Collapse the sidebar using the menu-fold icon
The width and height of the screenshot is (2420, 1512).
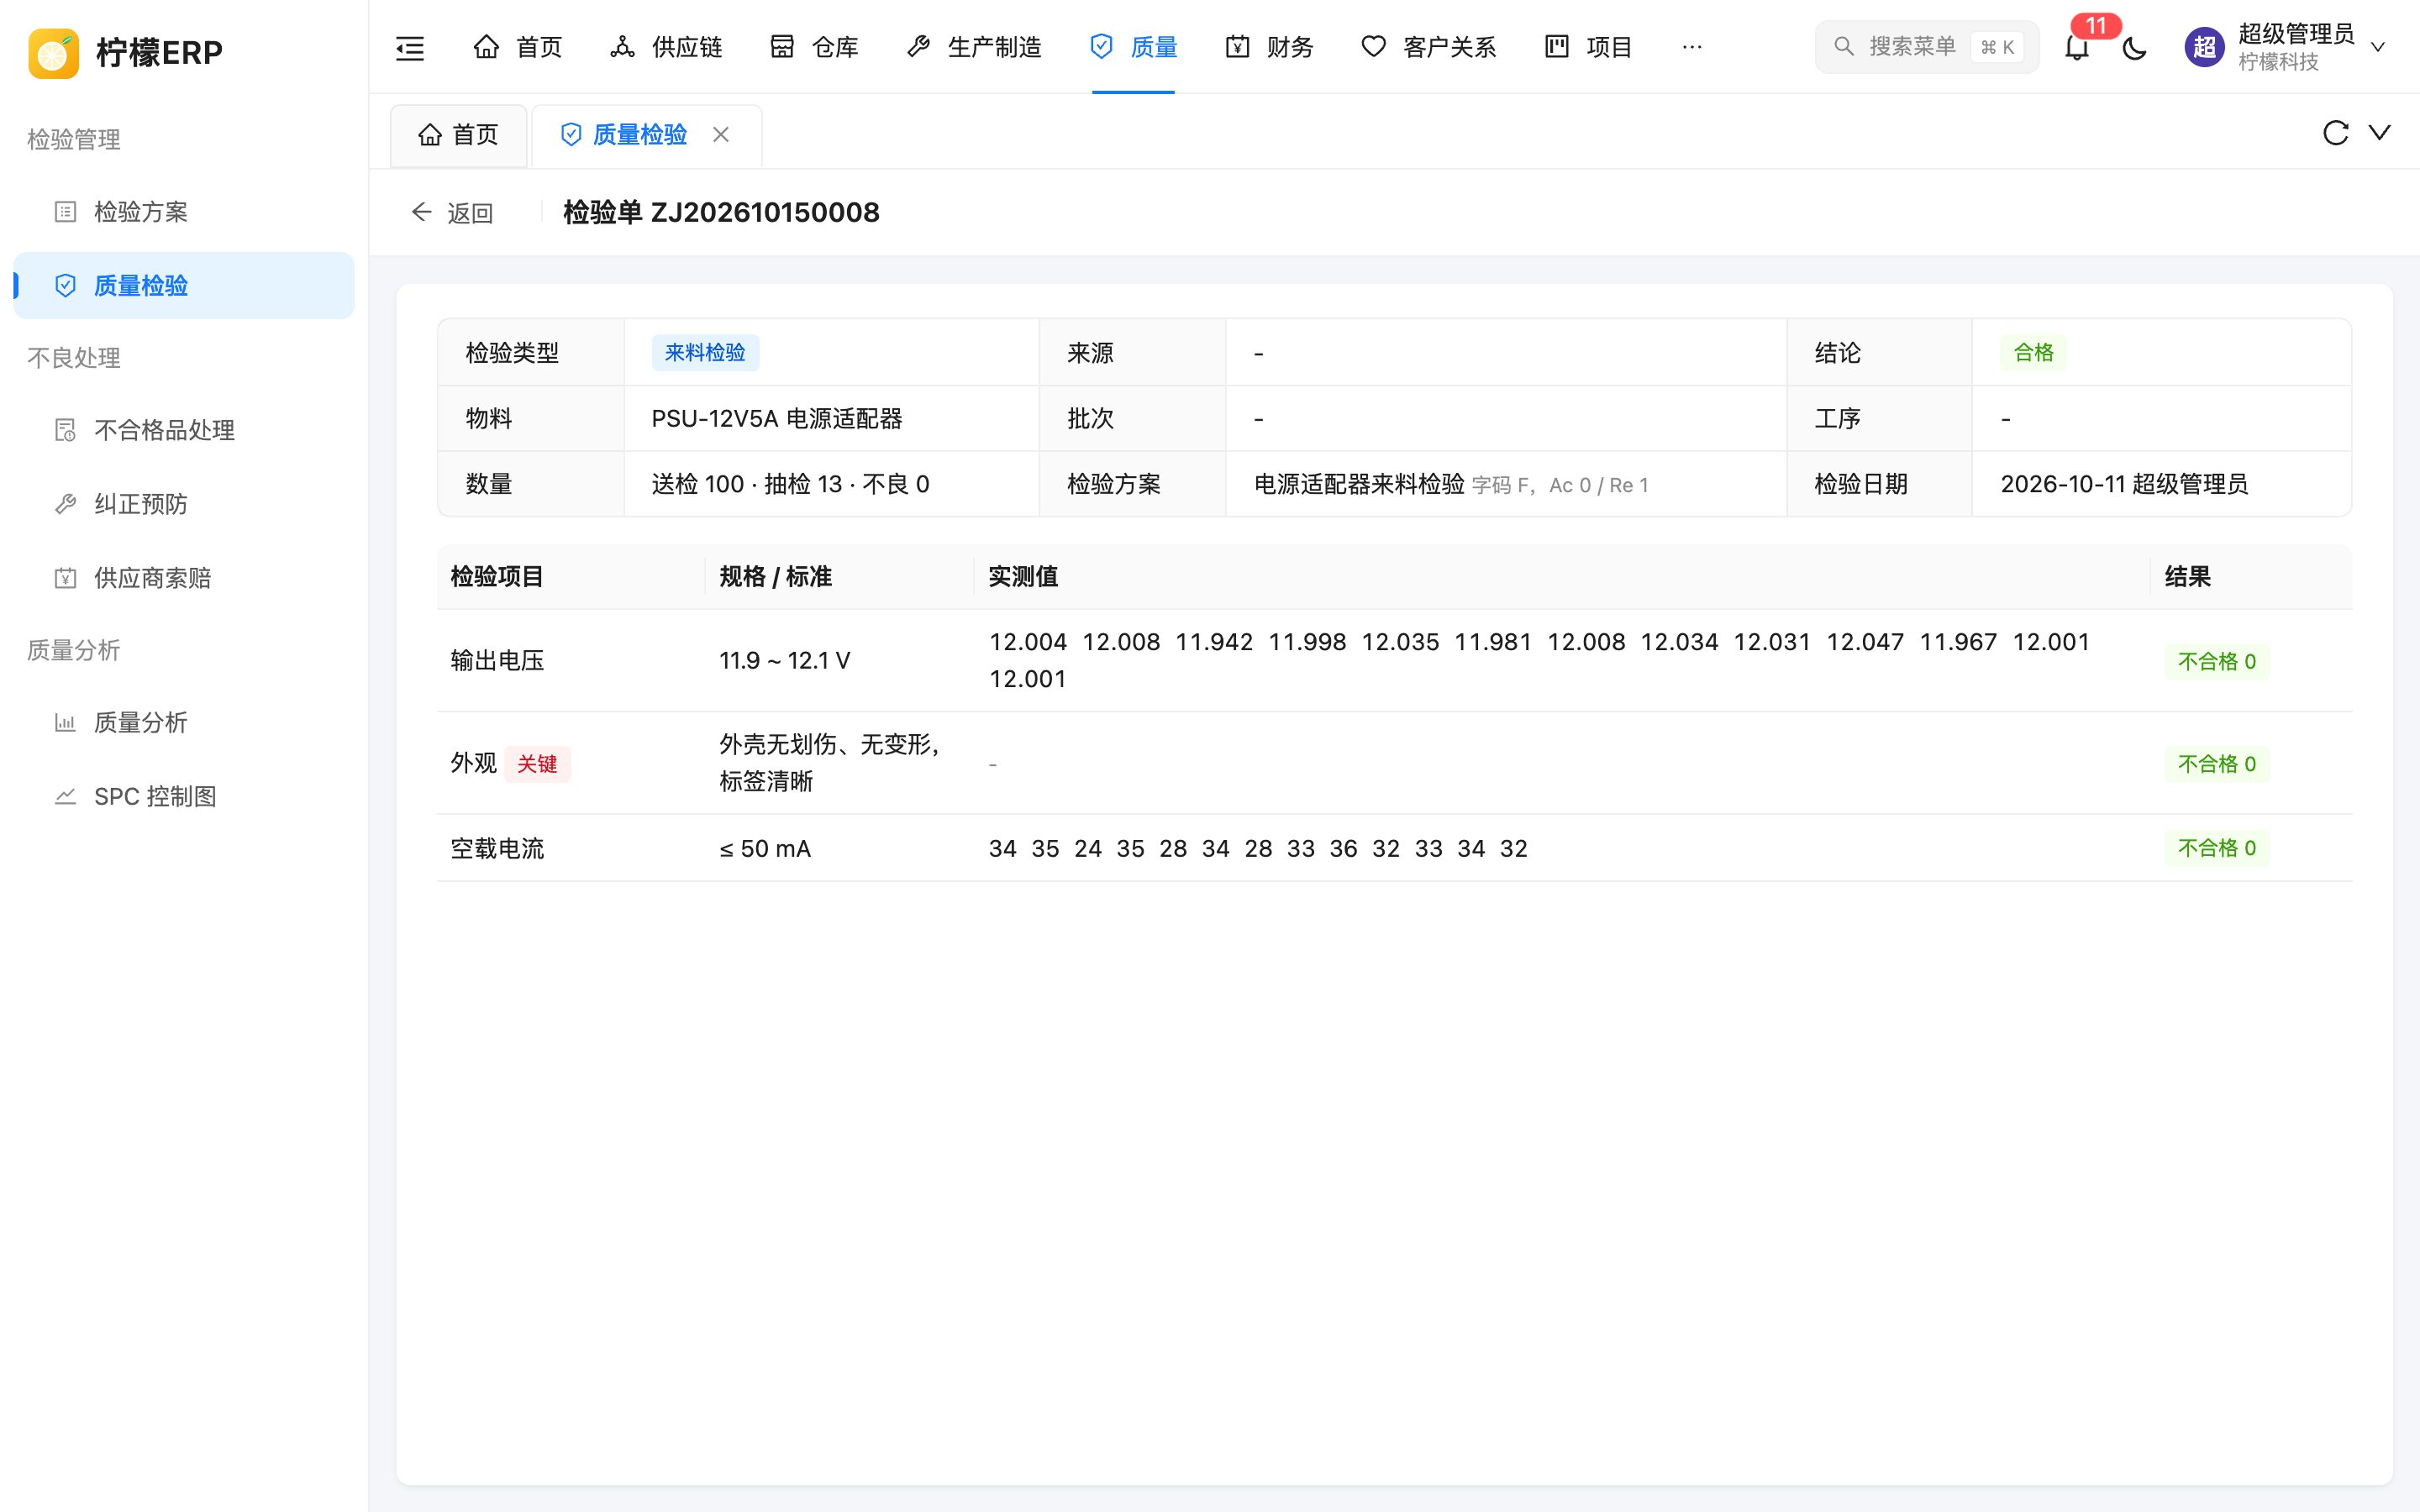[x=410, y=47]
